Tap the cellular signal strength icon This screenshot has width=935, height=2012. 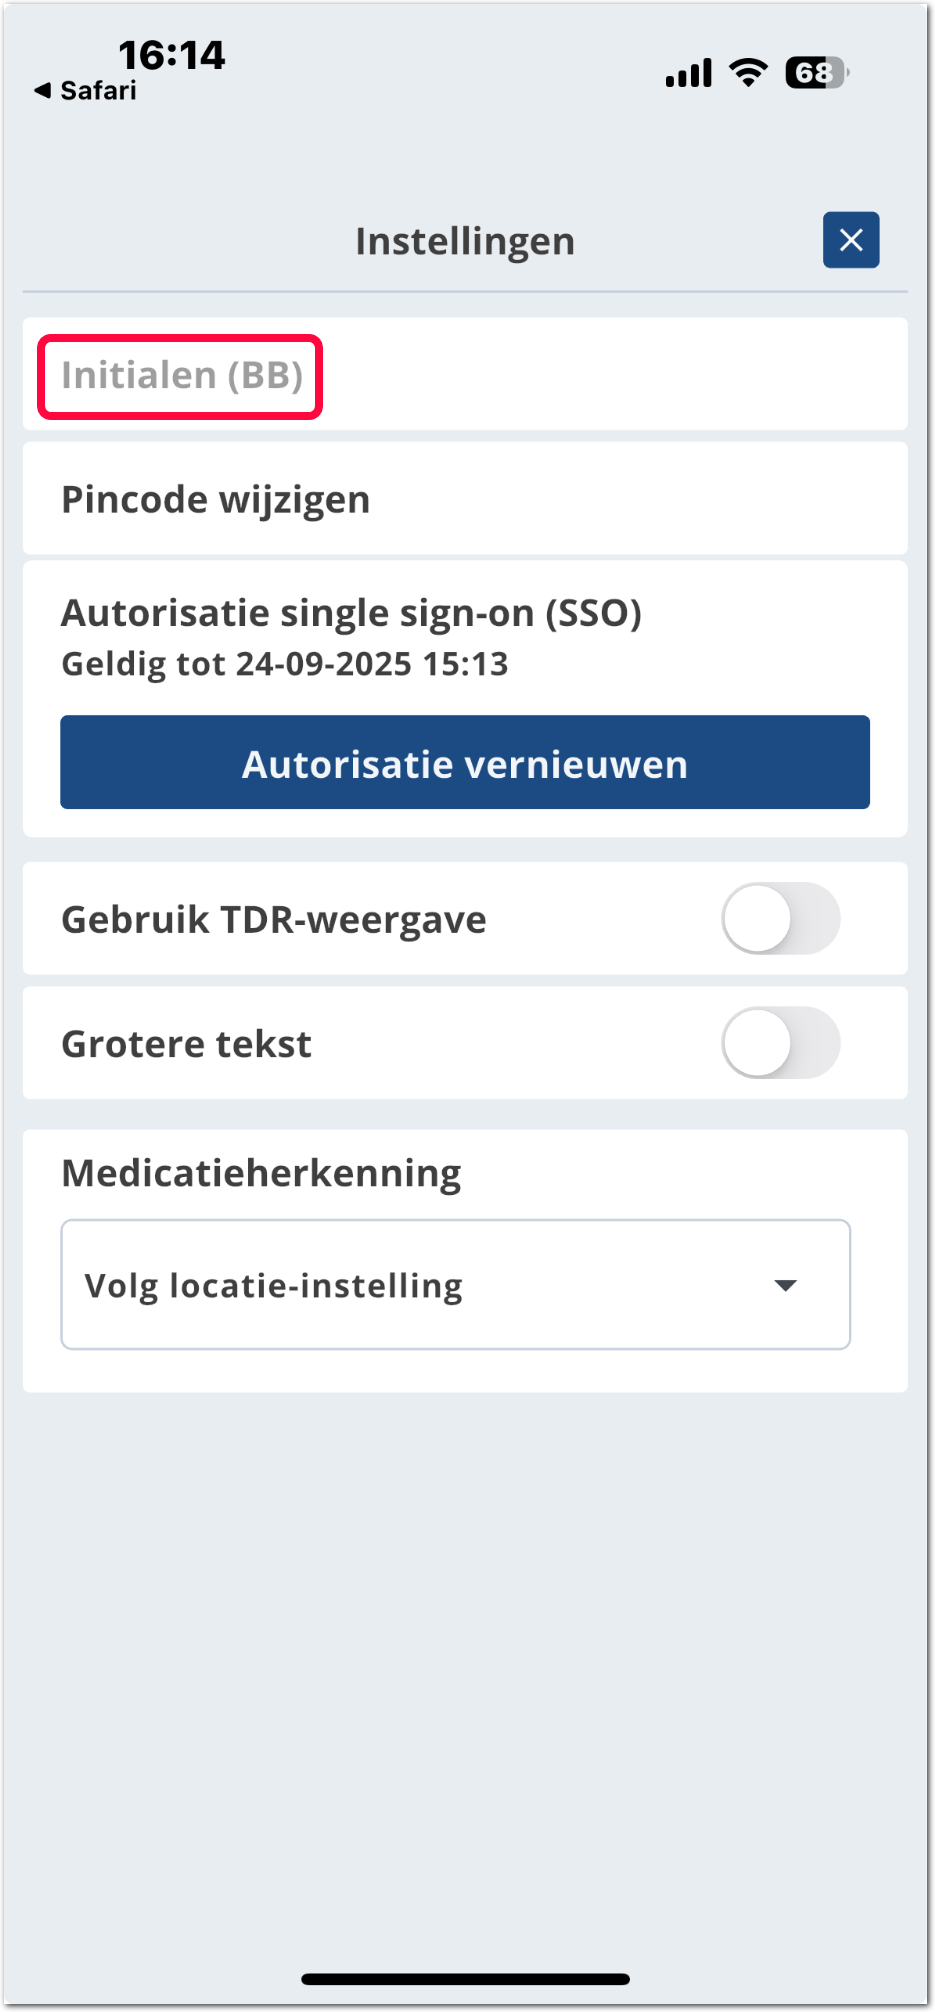coord(689,73)
